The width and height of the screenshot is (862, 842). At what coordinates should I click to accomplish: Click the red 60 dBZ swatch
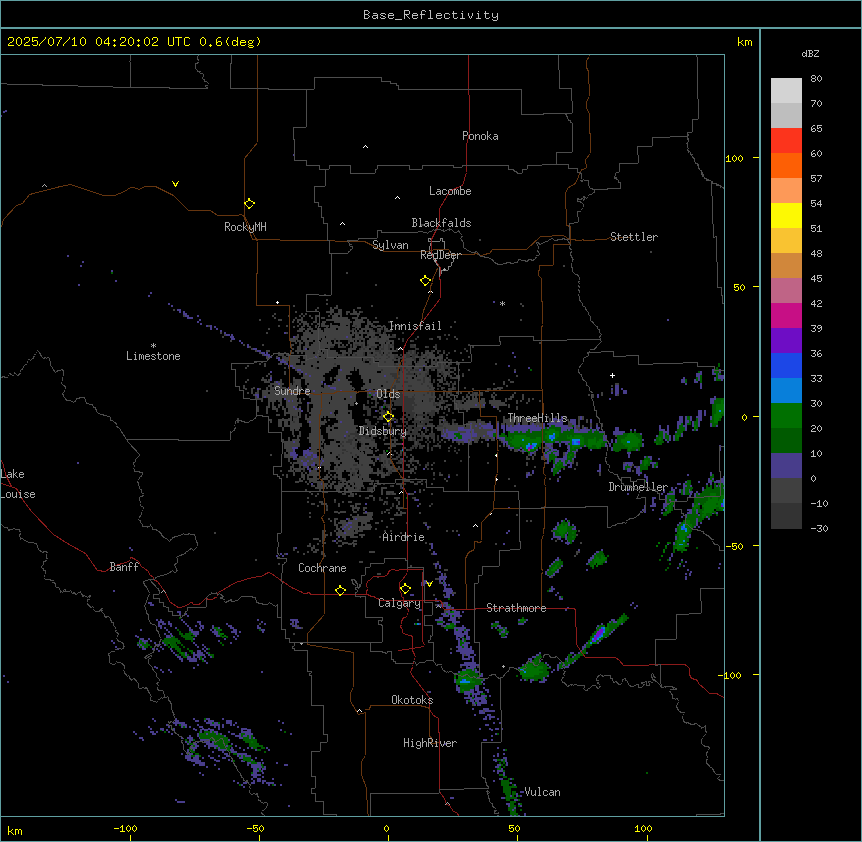point(786,141)
